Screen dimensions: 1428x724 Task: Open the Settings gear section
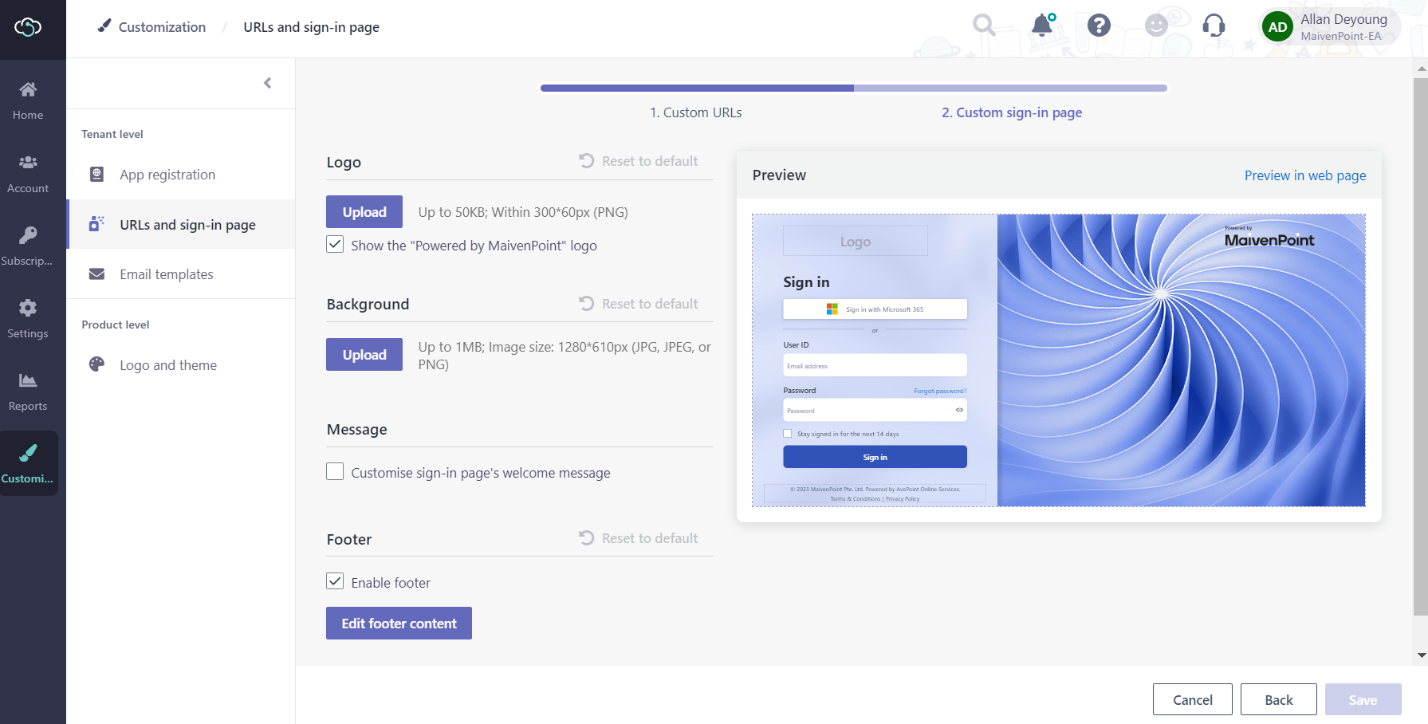point(28,318)
